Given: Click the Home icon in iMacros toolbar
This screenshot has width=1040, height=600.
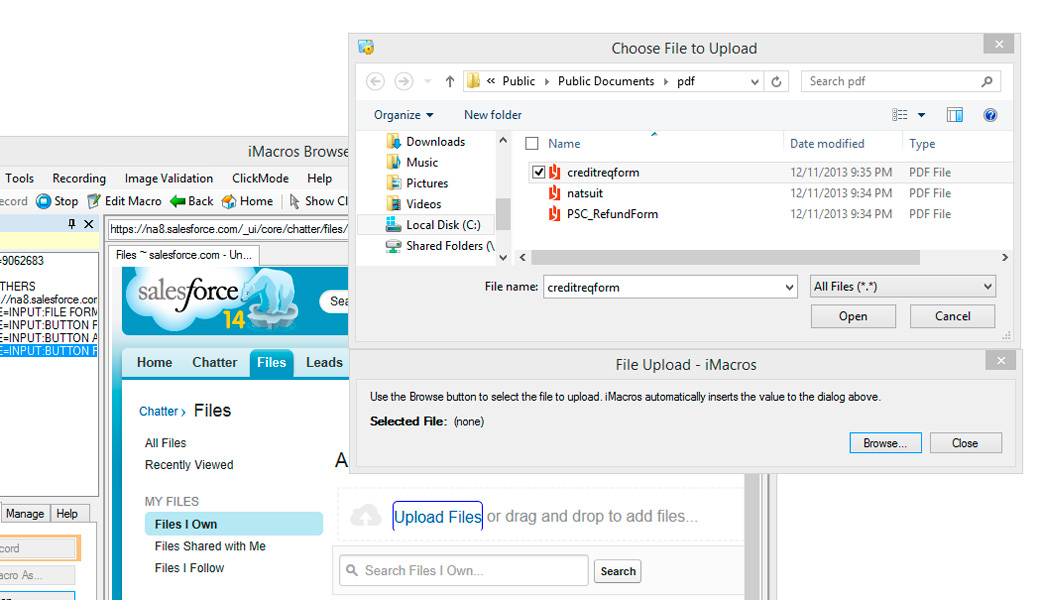Looking at the screenshot, I should [x=229, y=201].
